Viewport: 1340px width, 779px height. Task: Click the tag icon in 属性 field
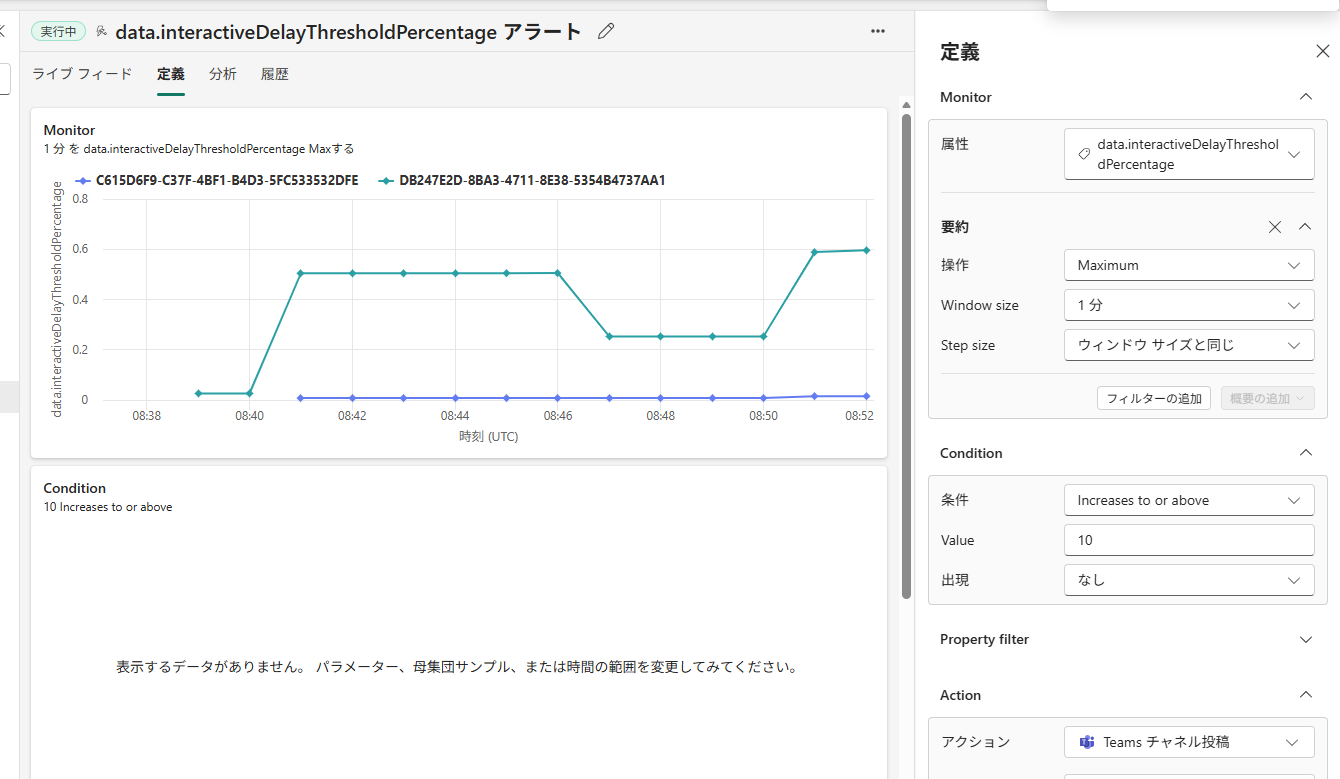click(x=1084, y=154)
